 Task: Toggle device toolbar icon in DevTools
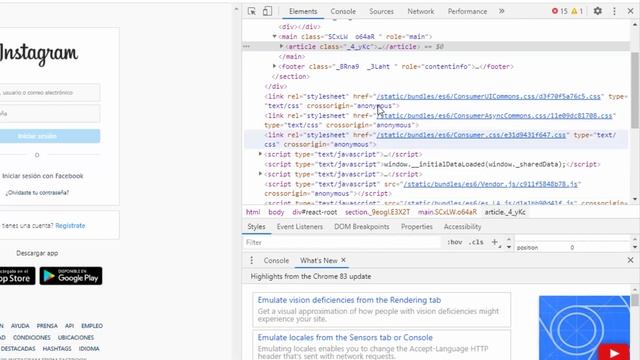pyautogui.click(x=267, y=11)
